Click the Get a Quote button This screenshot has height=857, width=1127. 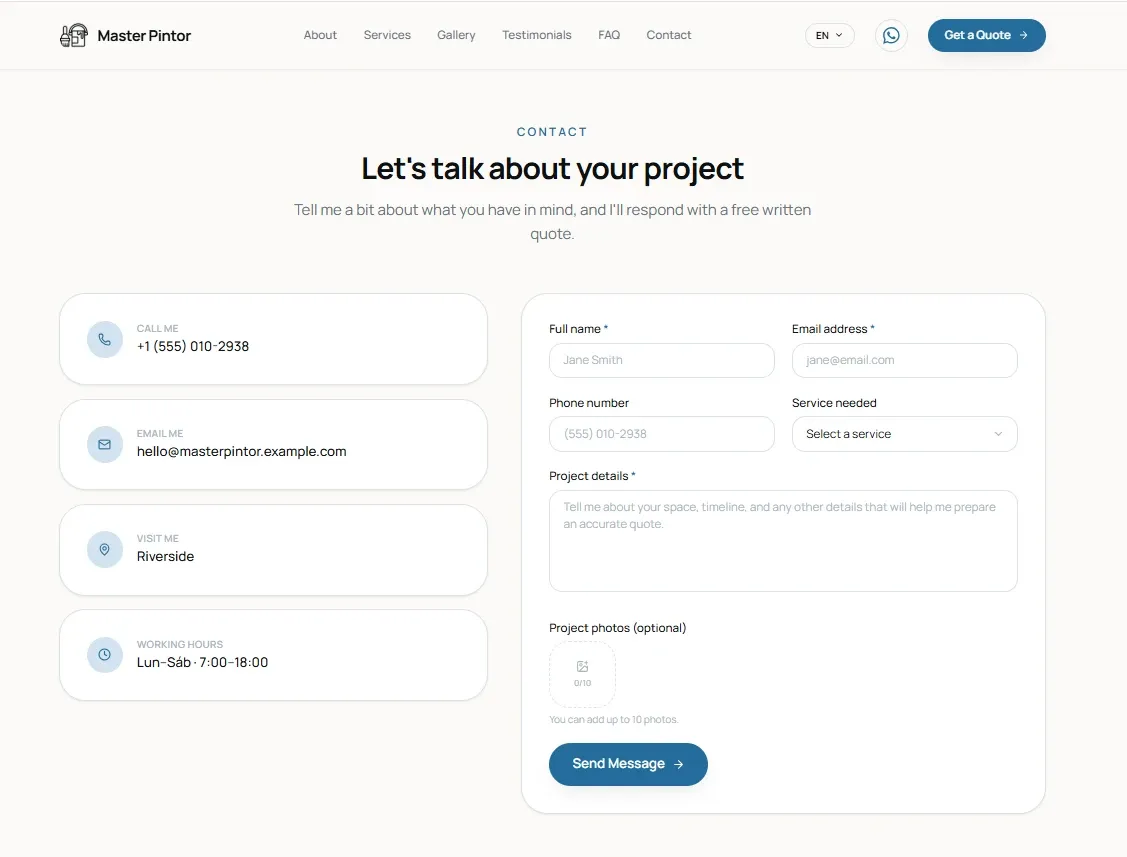(986, 35)
